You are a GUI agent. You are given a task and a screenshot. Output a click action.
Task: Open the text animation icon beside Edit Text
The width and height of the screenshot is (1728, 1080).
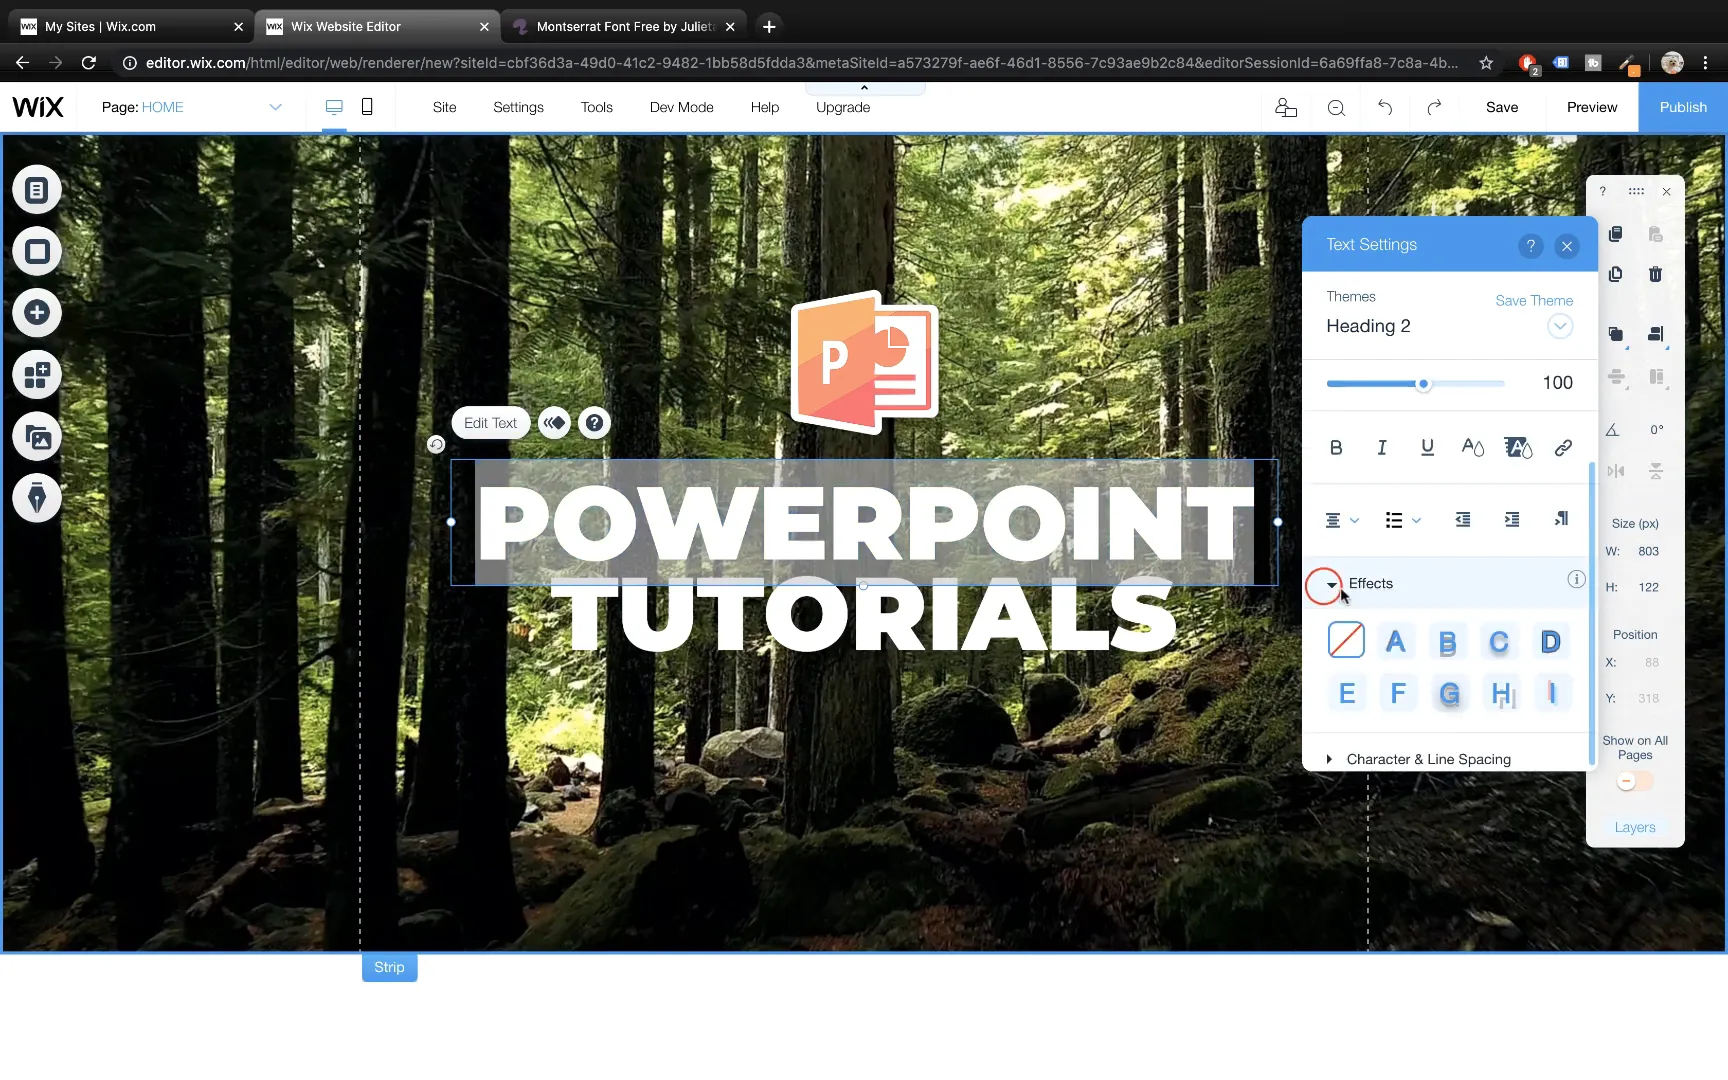coord(555,423)
